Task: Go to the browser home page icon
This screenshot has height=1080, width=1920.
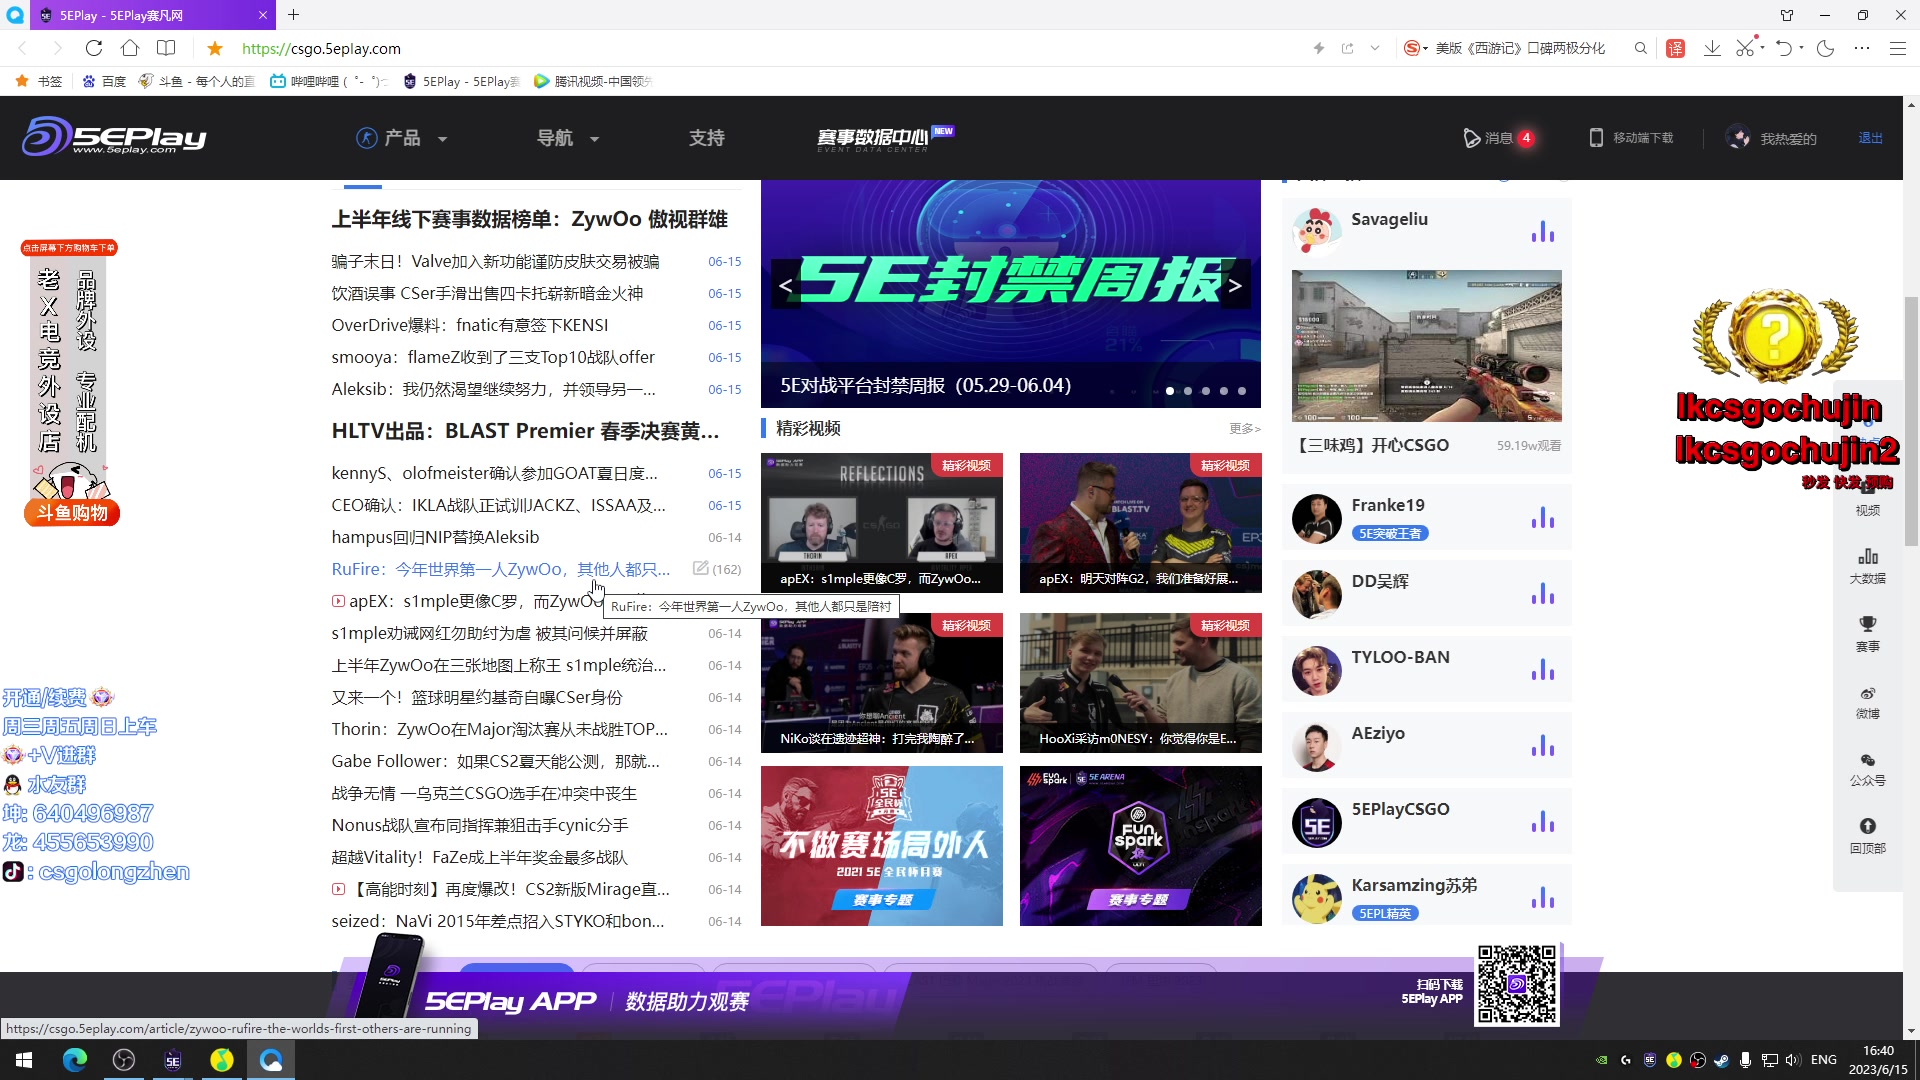Action: point(130,48)
